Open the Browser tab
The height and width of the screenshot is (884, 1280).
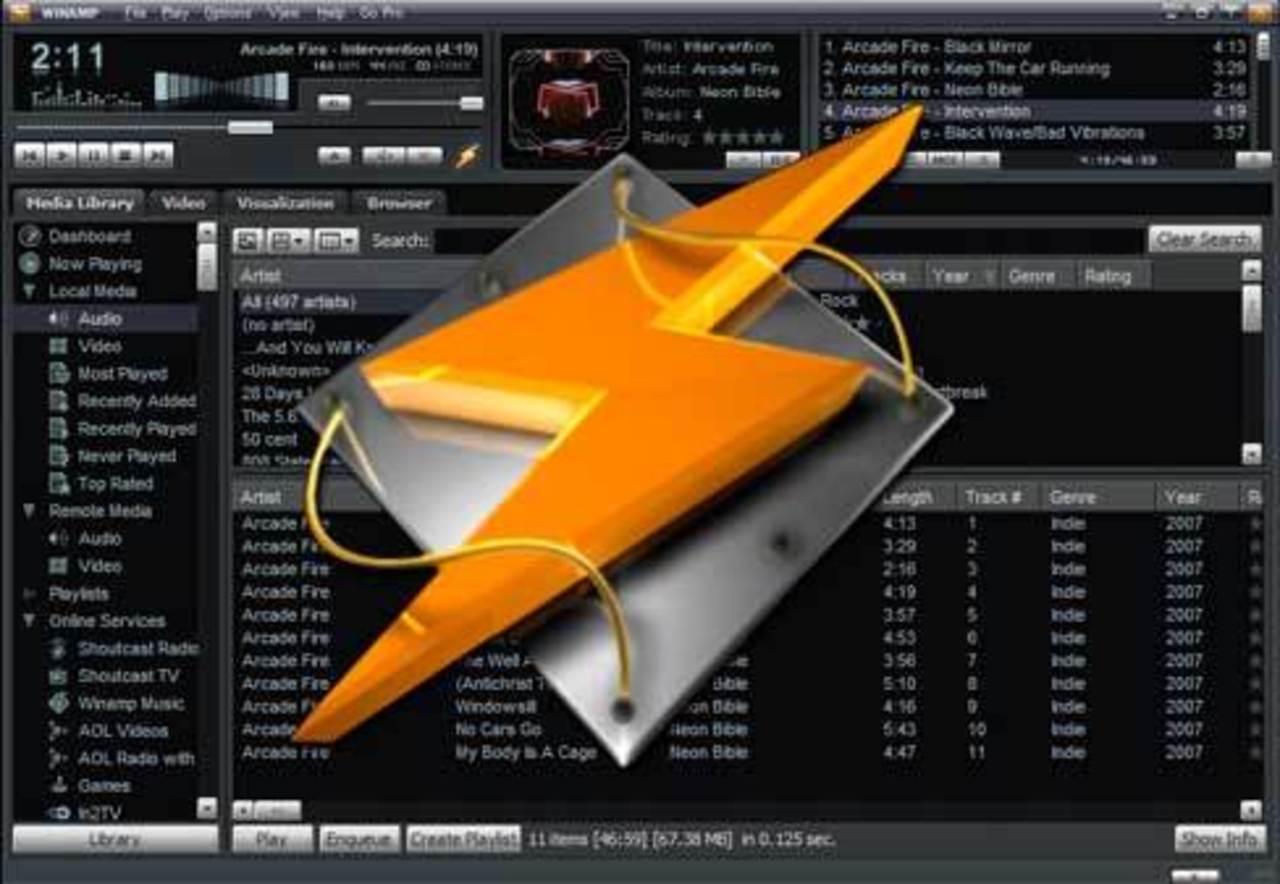(x=399, y=203)
